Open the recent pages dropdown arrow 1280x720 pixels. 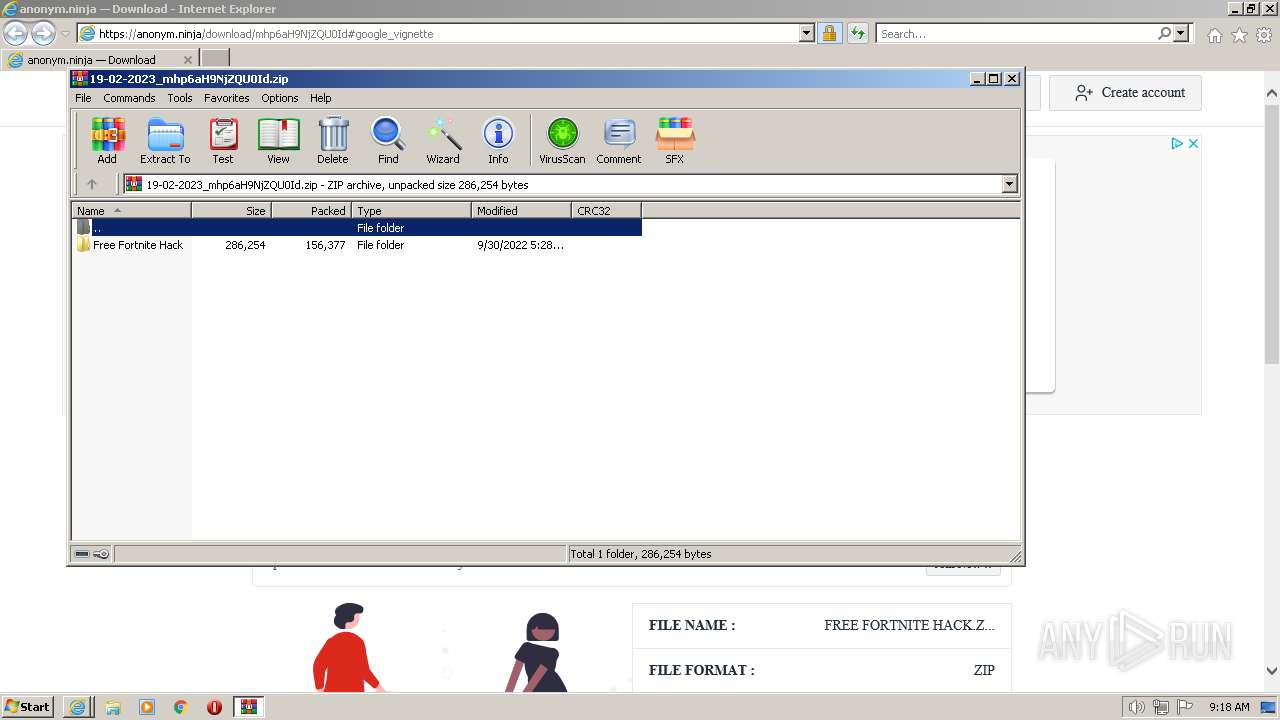point(65,34)
